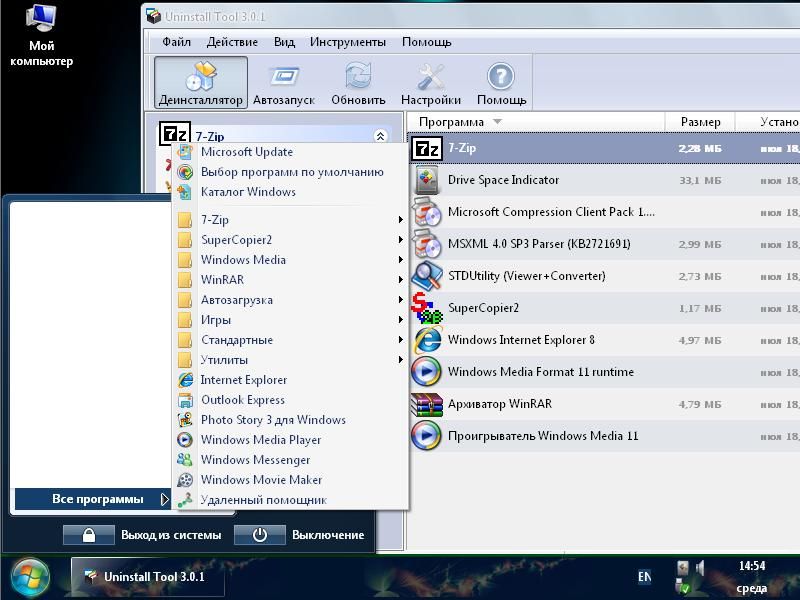Sort list by Программа column header
The height and width of the screenshot is (600, 800).
452,122
